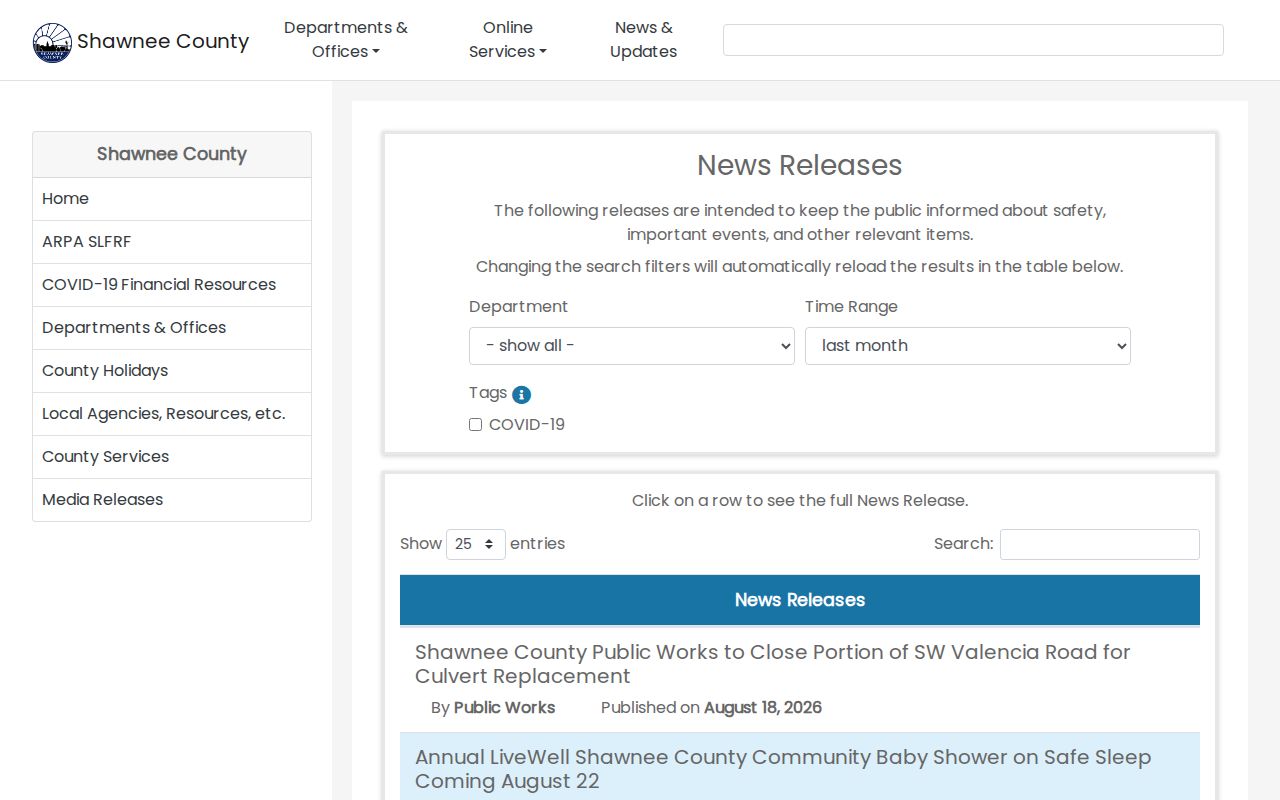This screenshot has height=800, width=1280.
Task: Click the table Search input box
Action: click(1100, 544)
